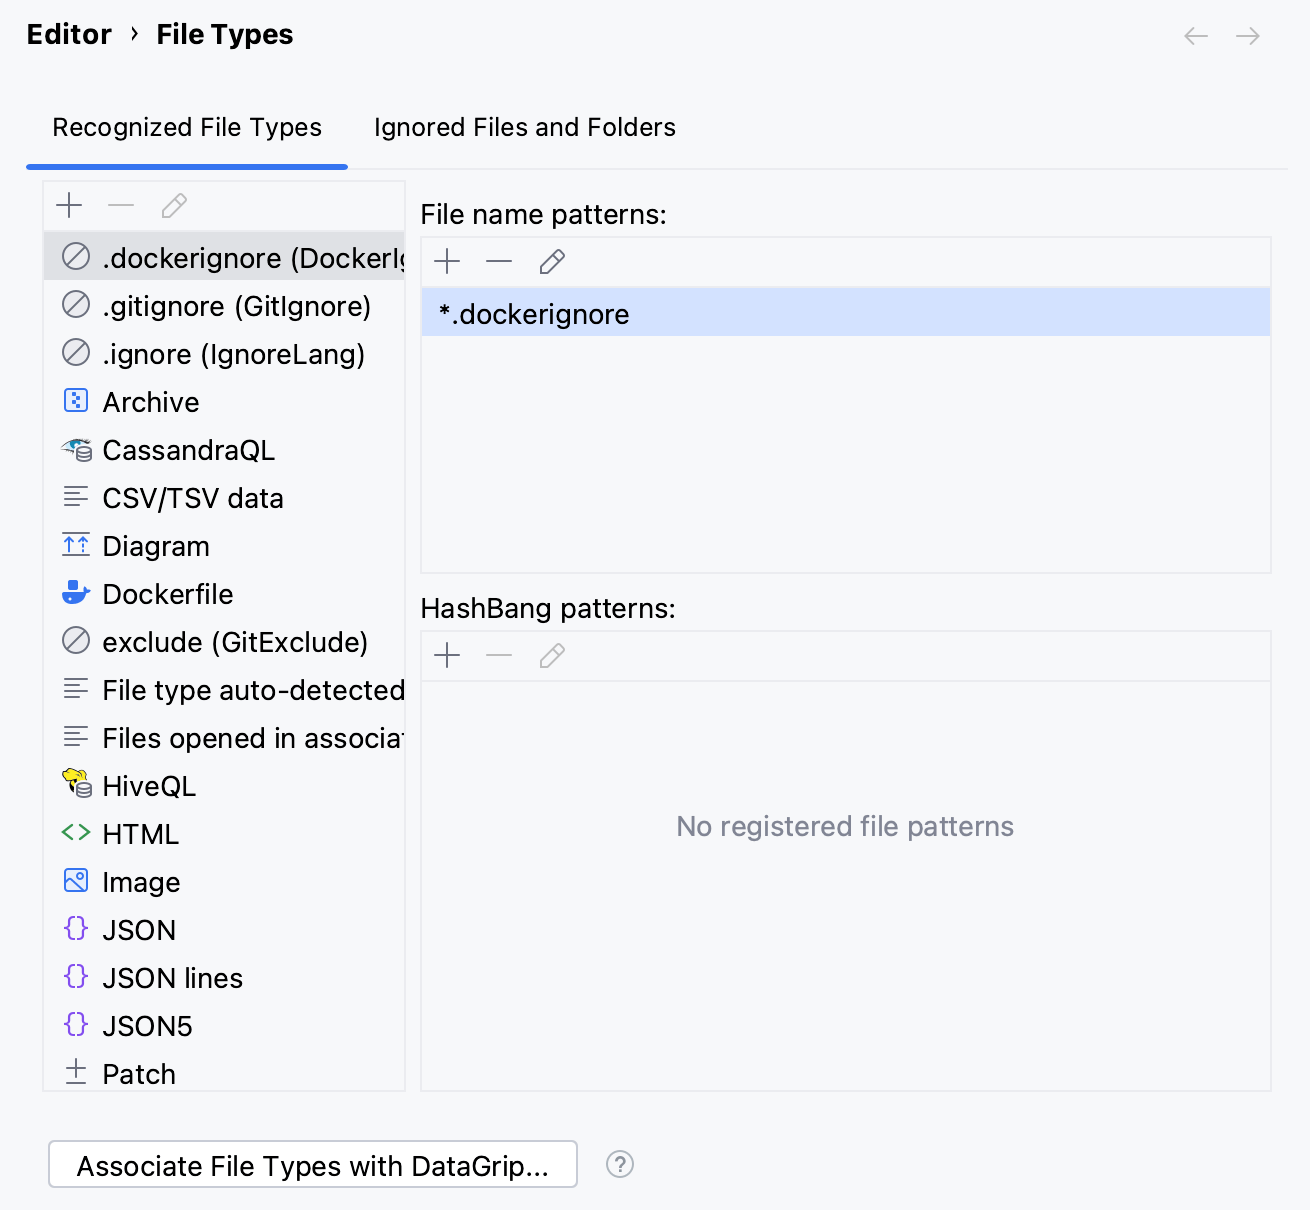Click Associate File Types with DataGrip button
Image resolution: width=1310 pixels, height=1210 pixels.
tap(313, 1165)
